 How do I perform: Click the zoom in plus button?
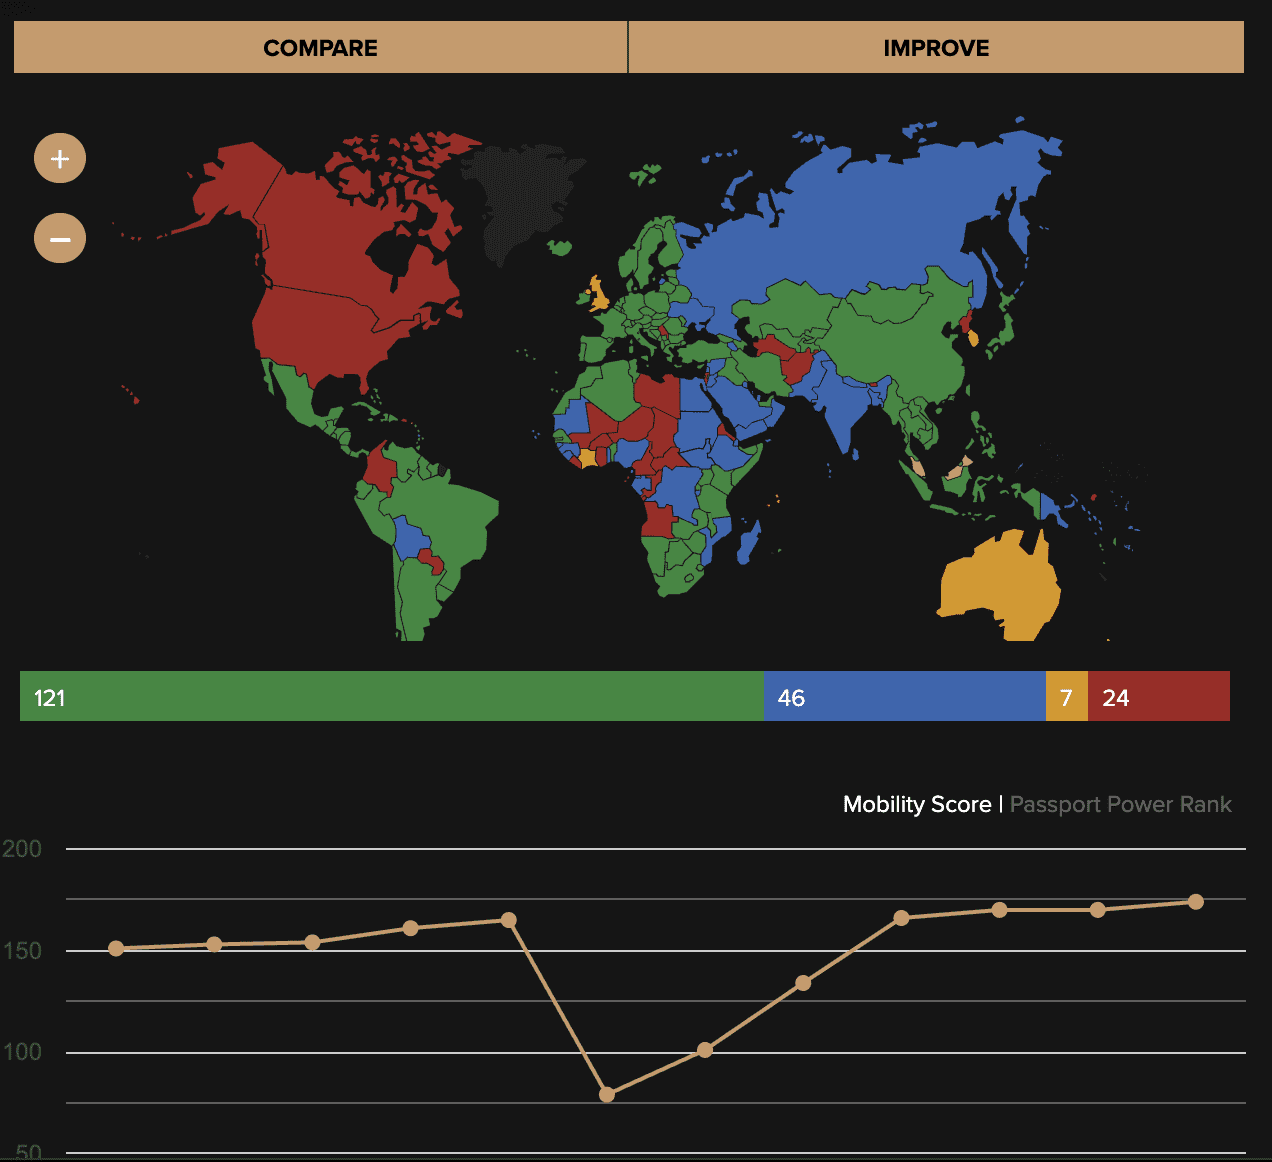click(60, 159)
